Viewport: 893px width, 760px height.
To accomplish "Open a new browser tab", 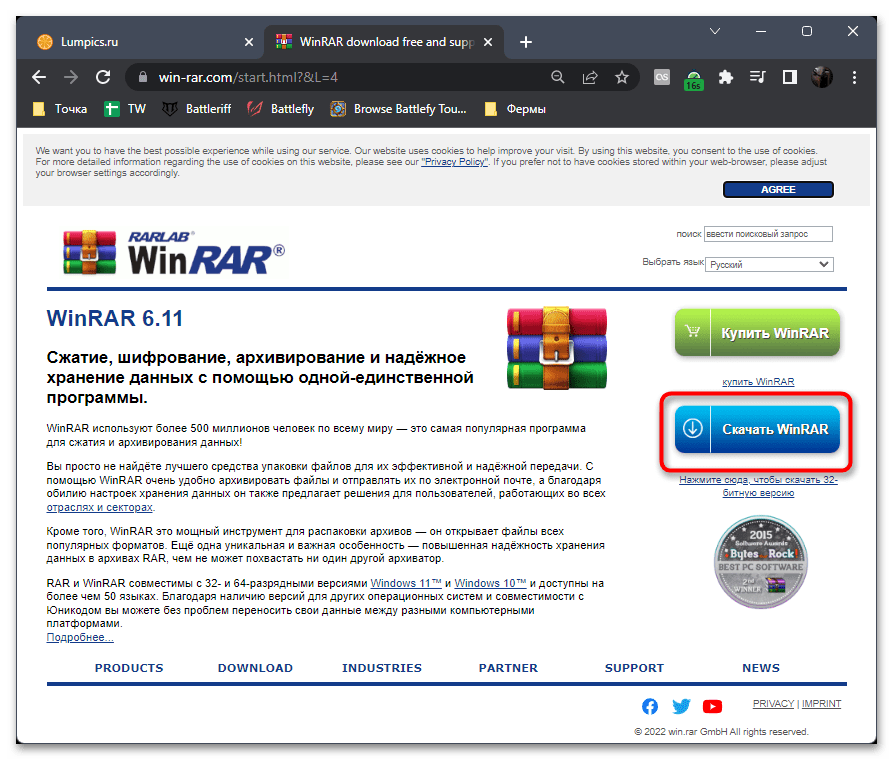I will point(526,42).
